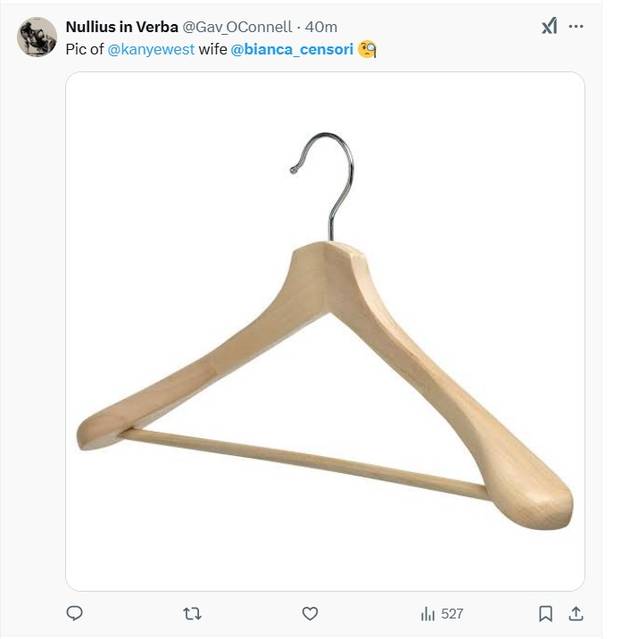
Task: Bookmark this tweet
Action: click(546, 613)
